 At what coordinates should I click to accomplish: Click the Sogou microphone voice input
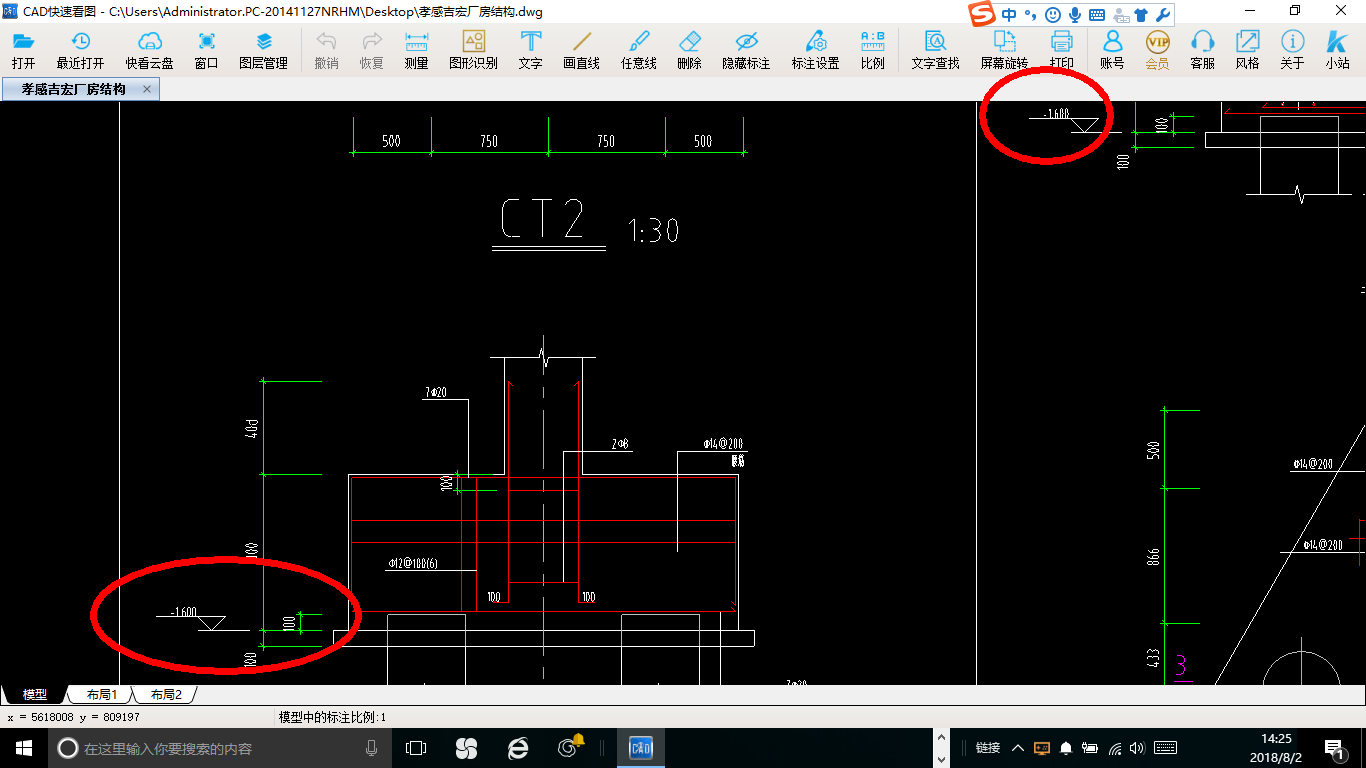tap(1075, 15)
